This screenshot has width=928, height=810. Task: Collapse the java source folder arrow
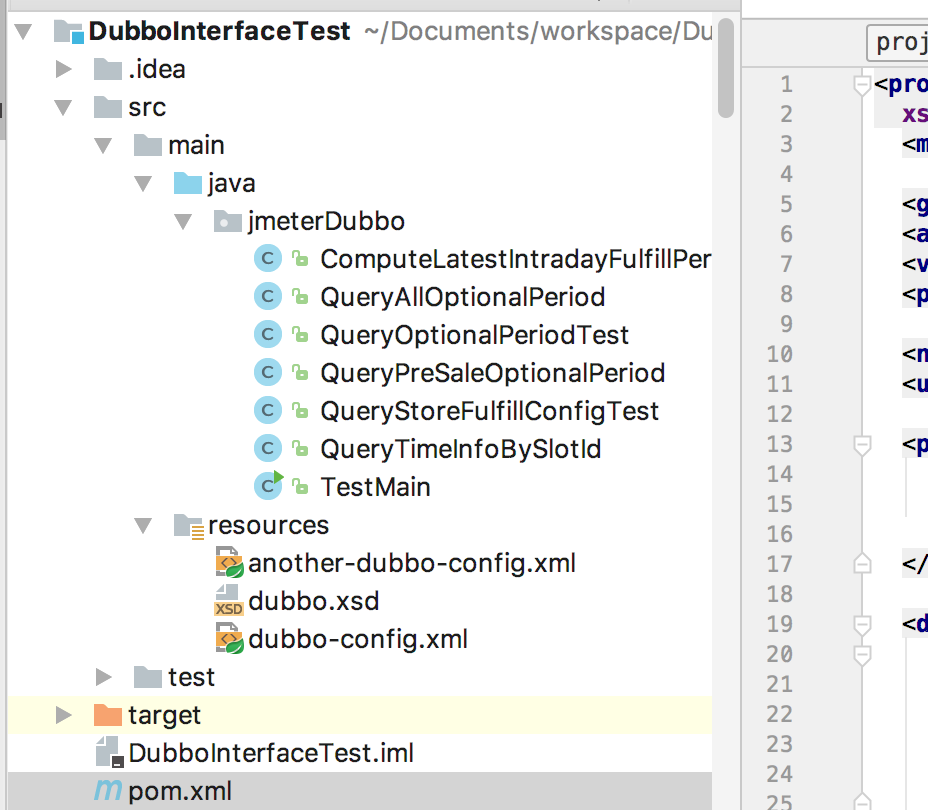click(x=143, y=183)
